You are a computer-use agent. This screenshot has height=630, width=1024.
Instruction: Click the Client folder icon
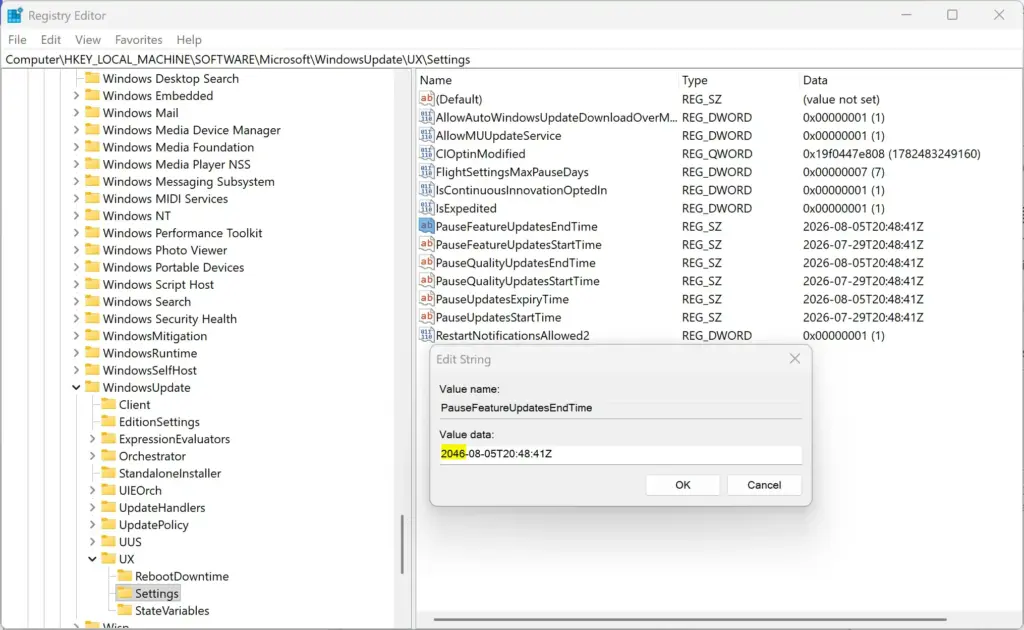tap(108, 404)
